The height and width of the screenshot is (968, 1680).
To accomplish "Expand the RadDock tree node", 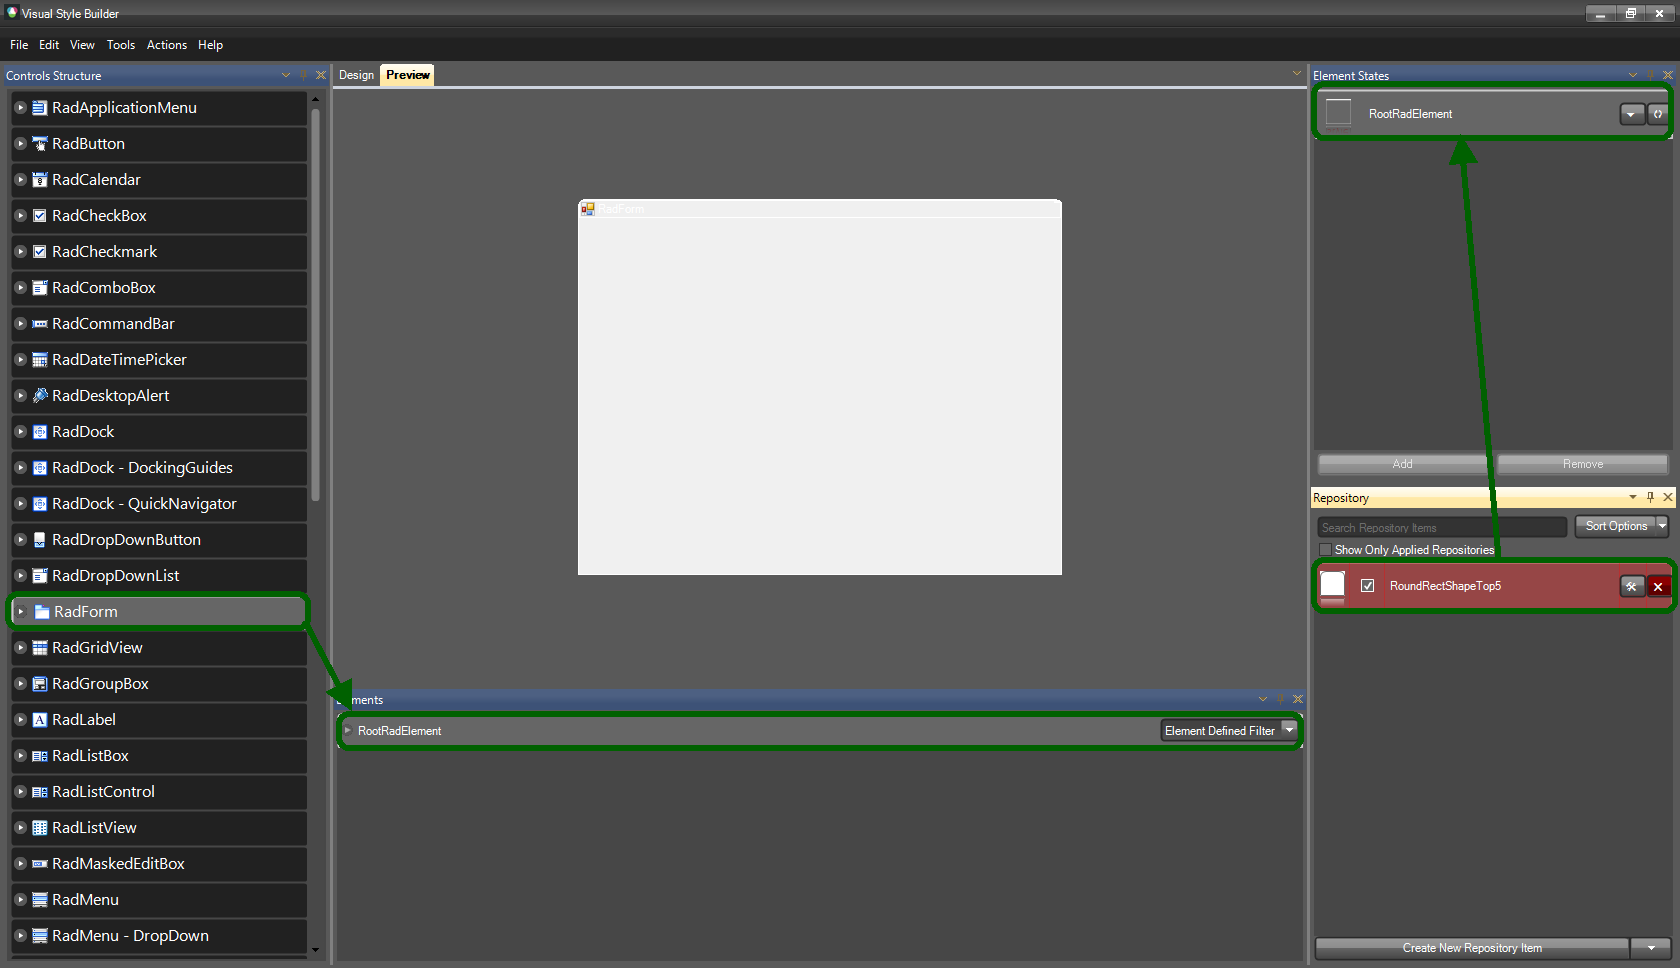I will pyautogui.click(x=20, y=432).
